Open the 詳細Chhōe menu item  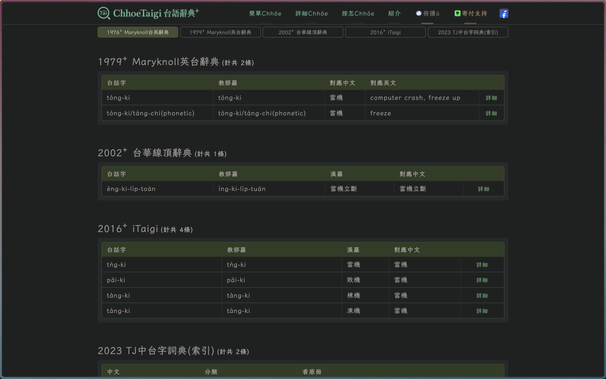pyautogui.click(x=312, y=14)
